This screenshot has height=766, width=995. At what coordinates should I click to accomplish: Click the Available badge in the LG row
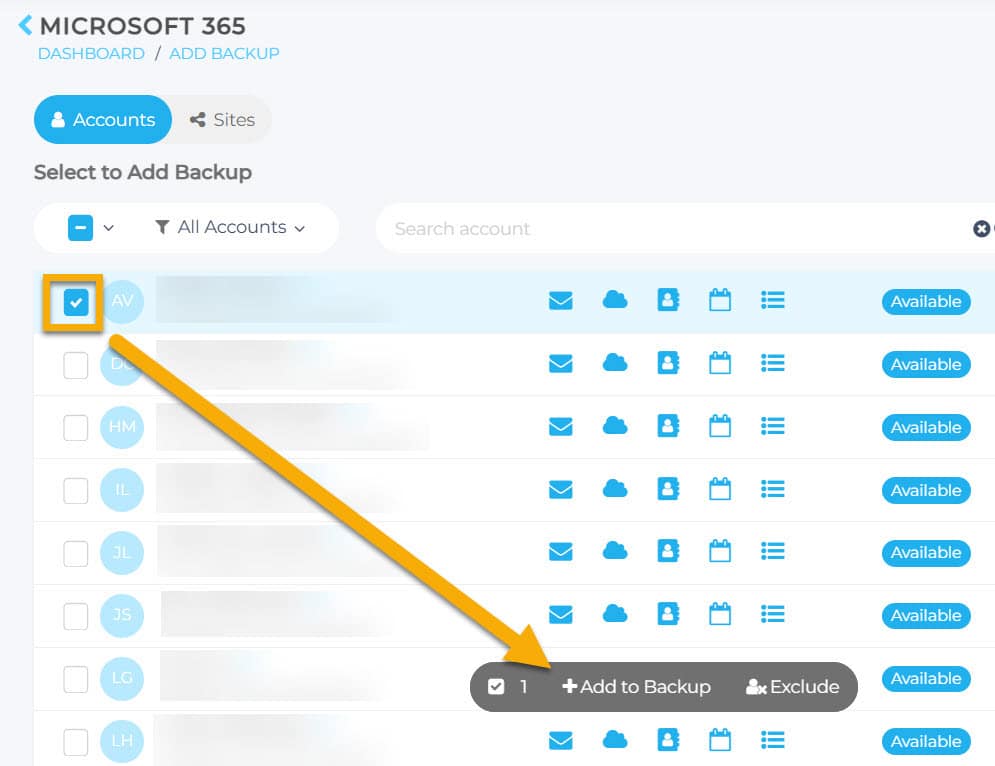click(x=926, y=678)
